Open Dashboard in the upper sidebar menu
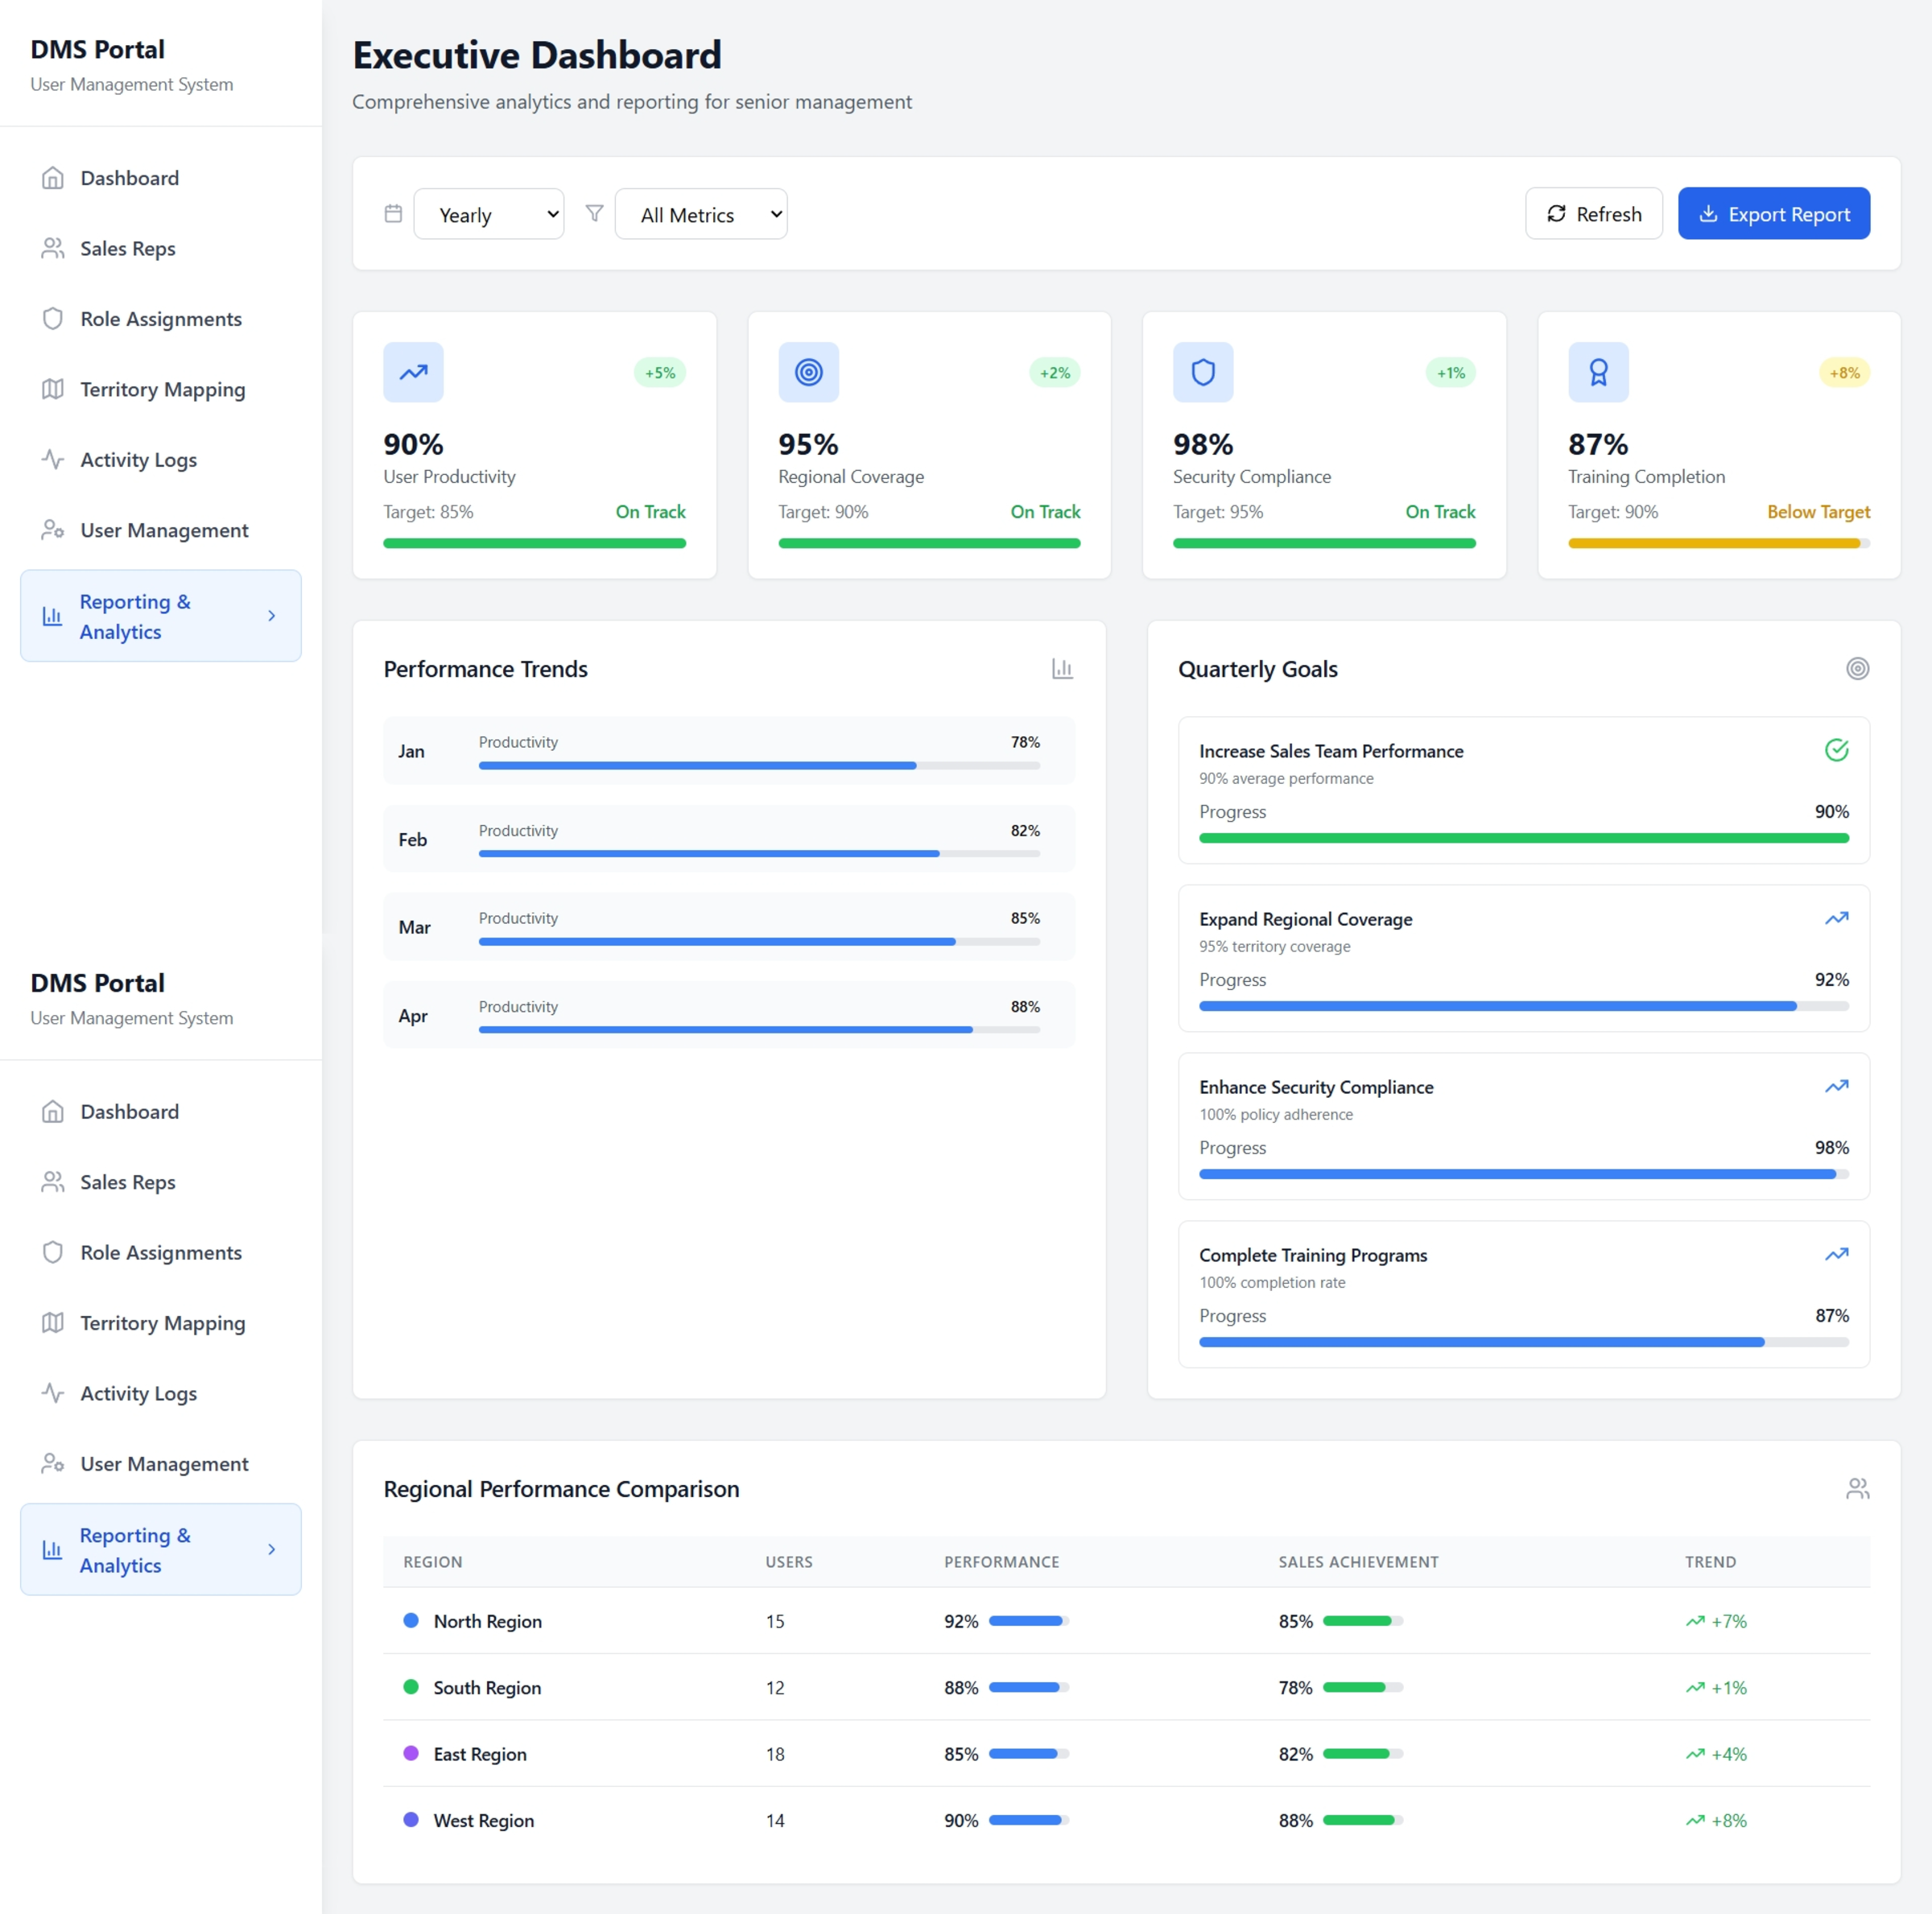1932x1914 pixels. coord(161,178)
